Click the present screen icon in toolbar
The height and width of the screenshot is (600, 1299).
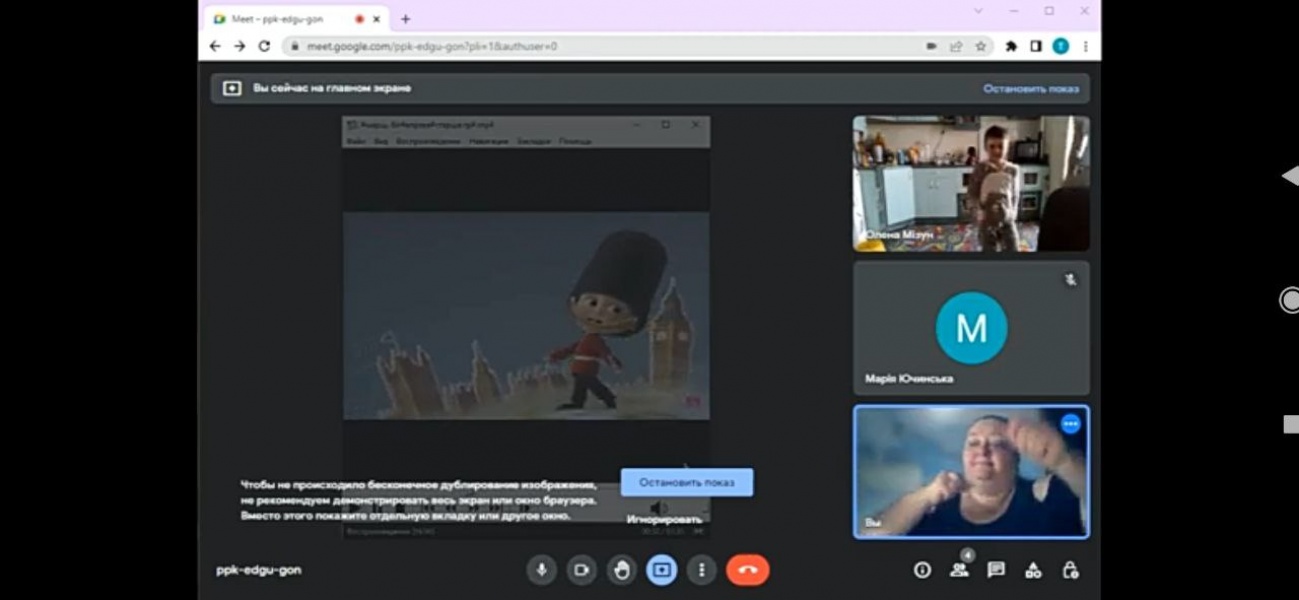tap(661, 570)
